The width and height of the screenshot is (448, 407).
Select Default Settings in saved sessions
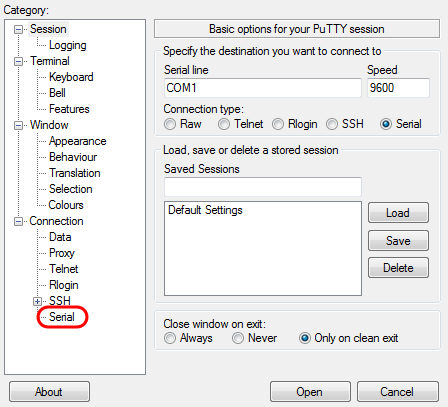point(205,210)
